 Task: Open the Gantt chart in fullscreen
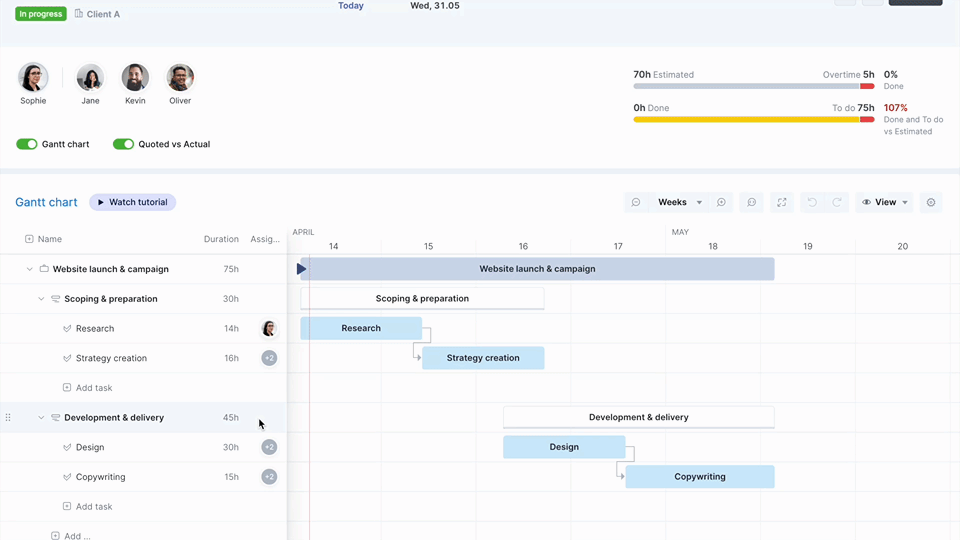click(782, 202)
